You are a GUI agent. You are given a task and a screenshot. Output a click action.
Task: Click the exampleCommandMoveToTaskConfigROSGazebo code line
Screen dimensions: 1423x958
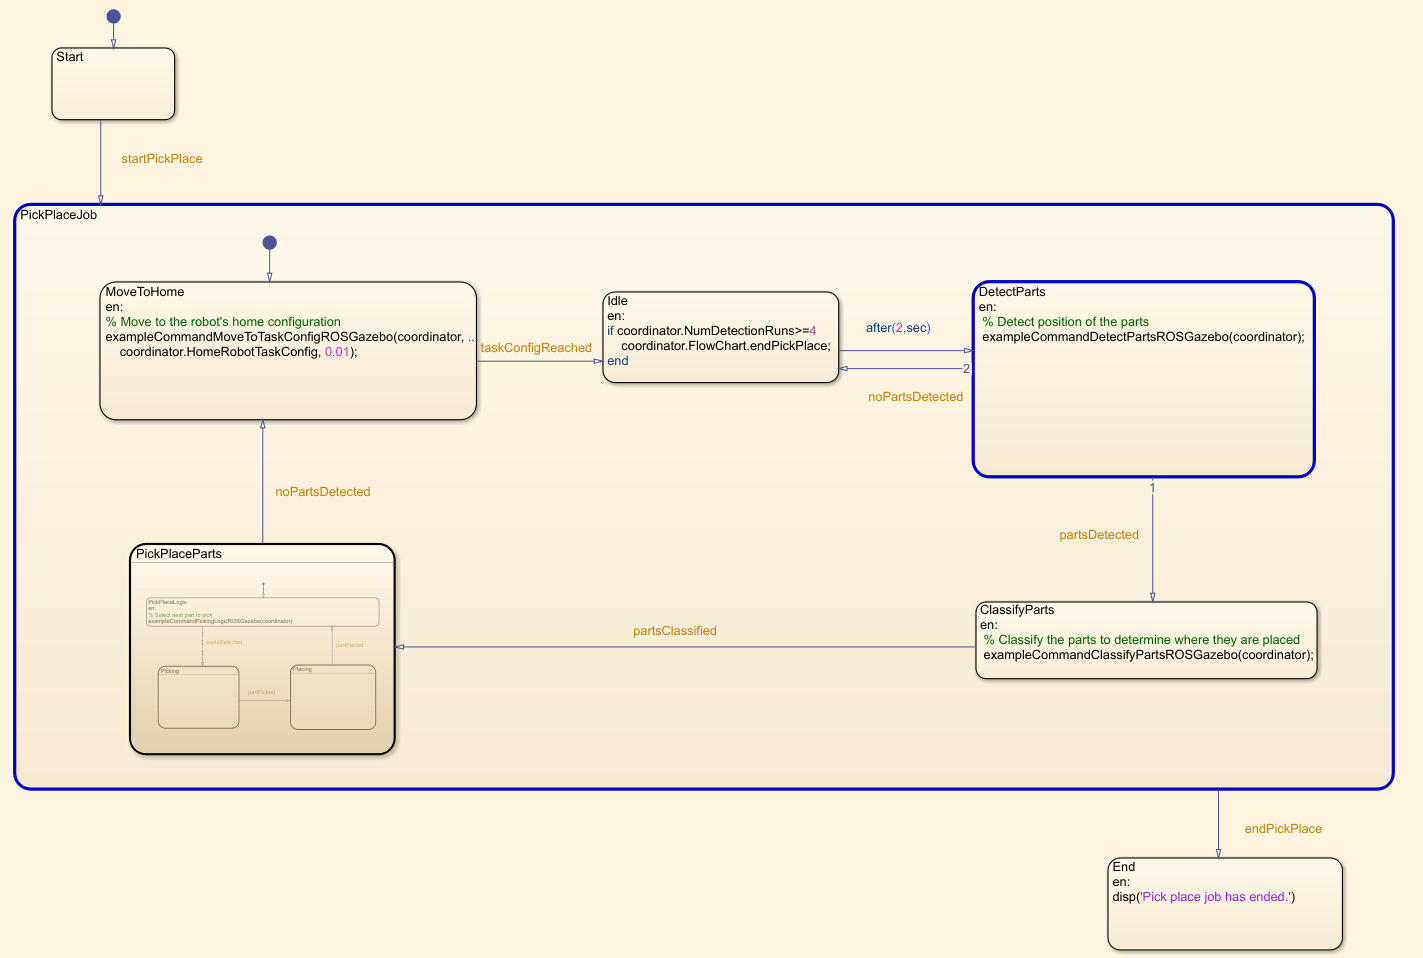click(290, 337)
